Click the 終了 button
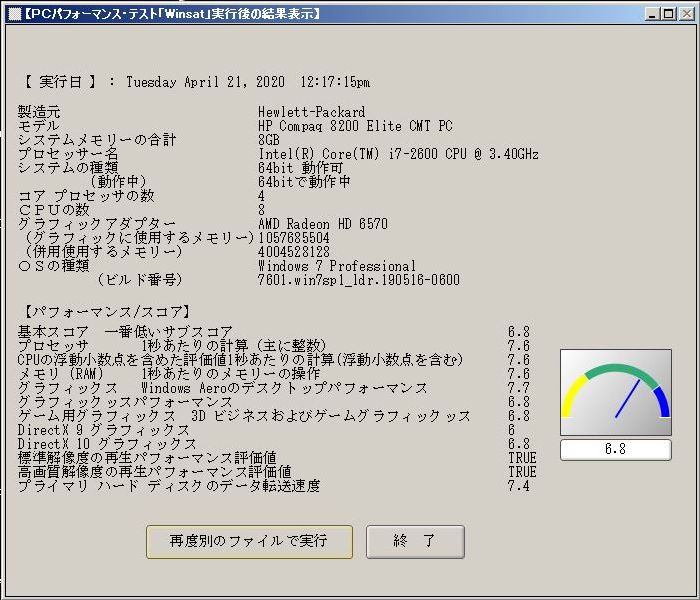 (415, 542)
